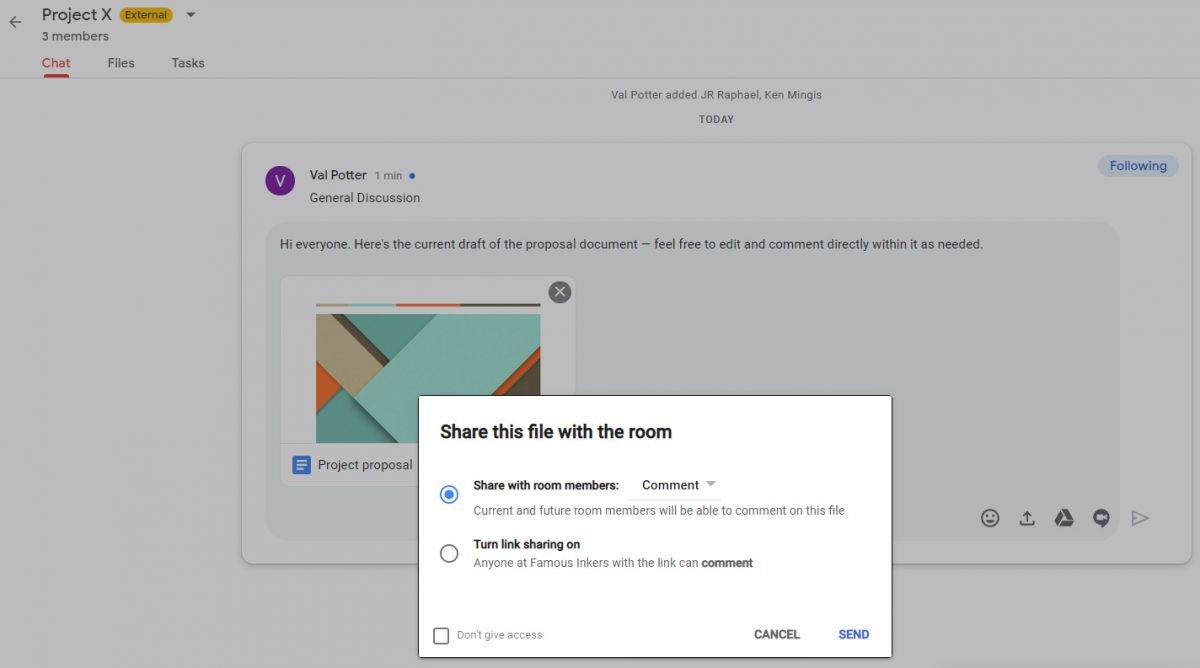Click the CANCEL button in the dialog
The image size is (1200, 668).
pos(777,634)
